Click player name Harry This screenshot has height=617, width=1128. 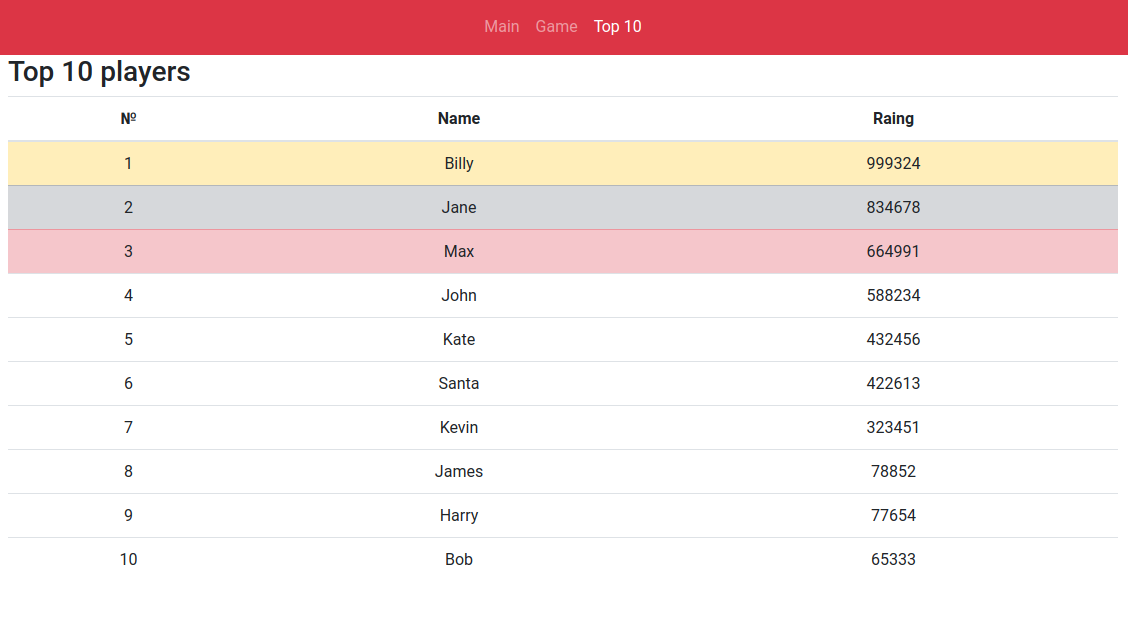coord(459,515)
